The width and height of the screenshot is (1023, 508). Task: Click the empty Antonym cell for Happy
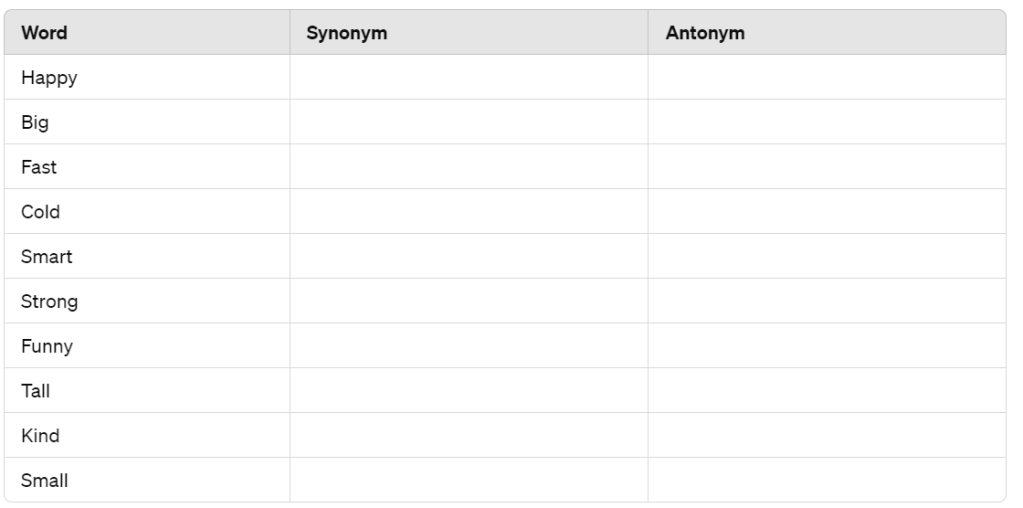(x=826, y=78)
